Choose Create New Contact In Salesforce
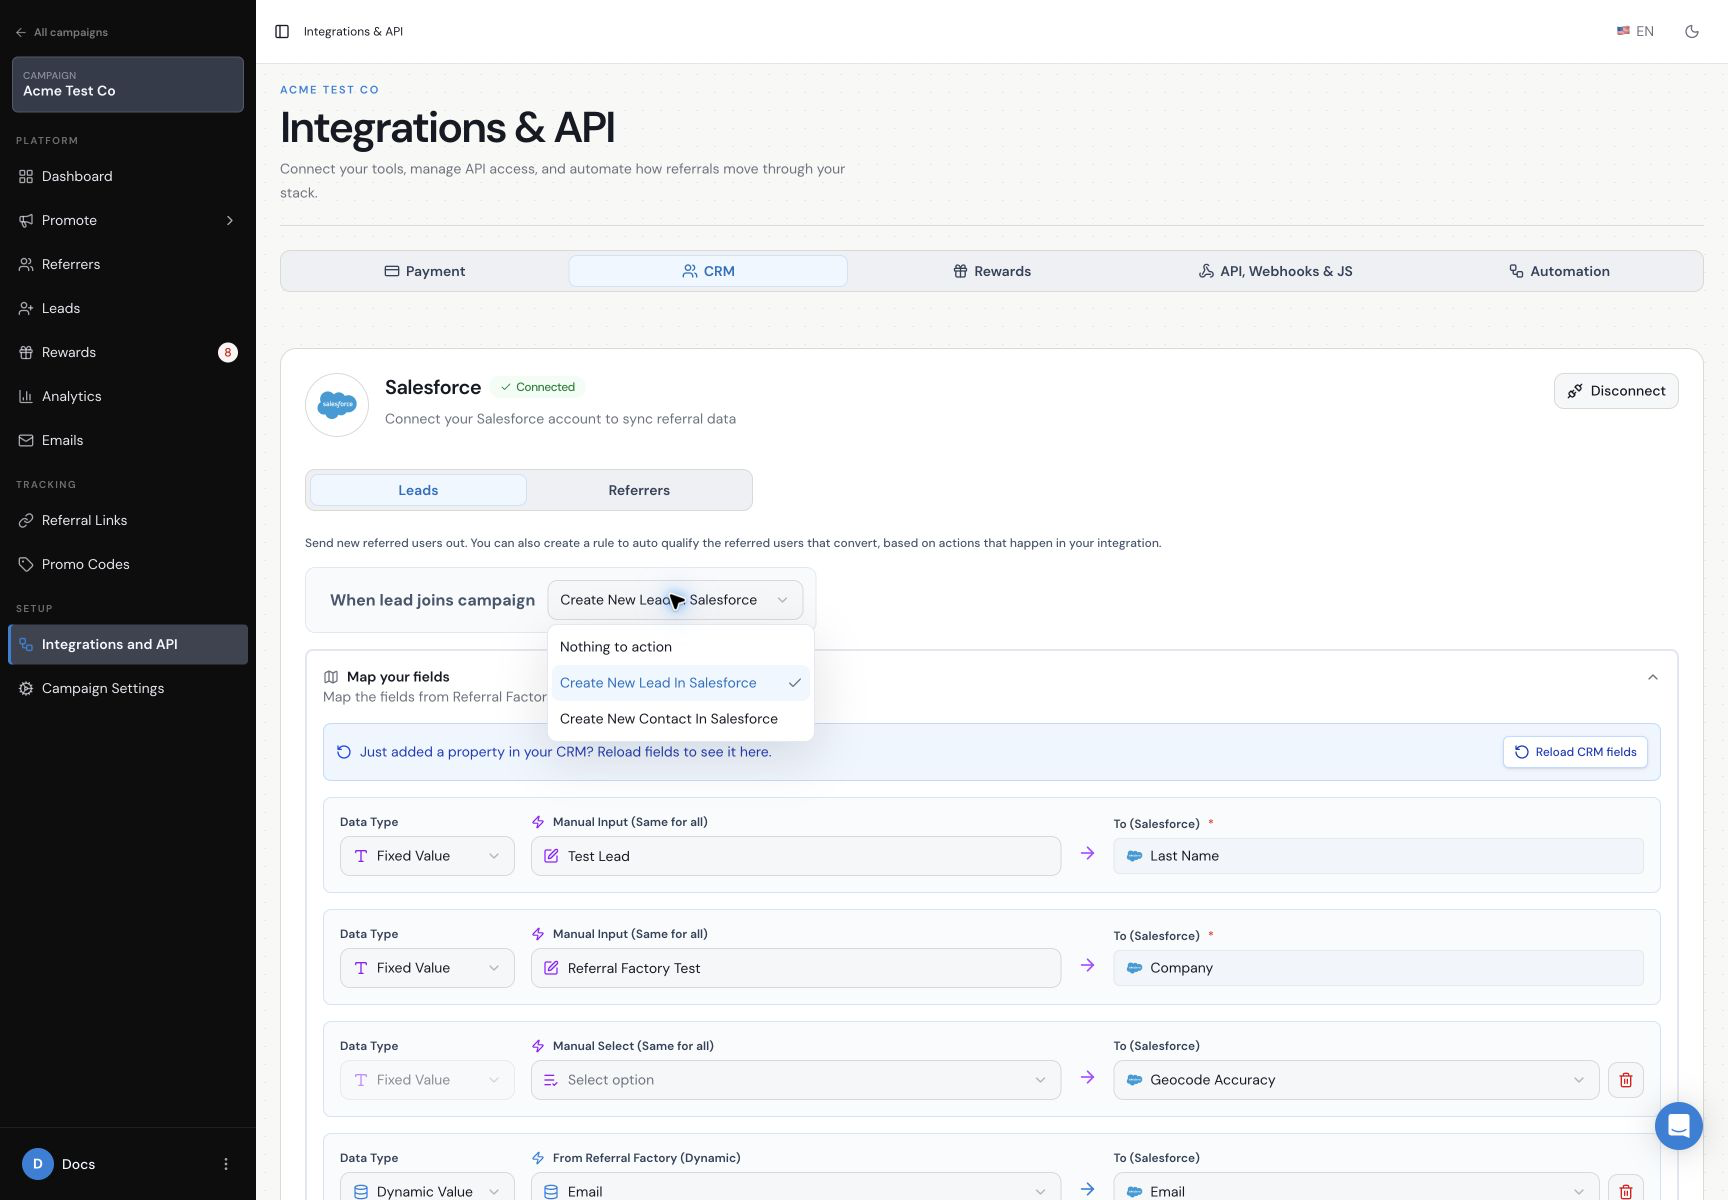 coord(681,719)
